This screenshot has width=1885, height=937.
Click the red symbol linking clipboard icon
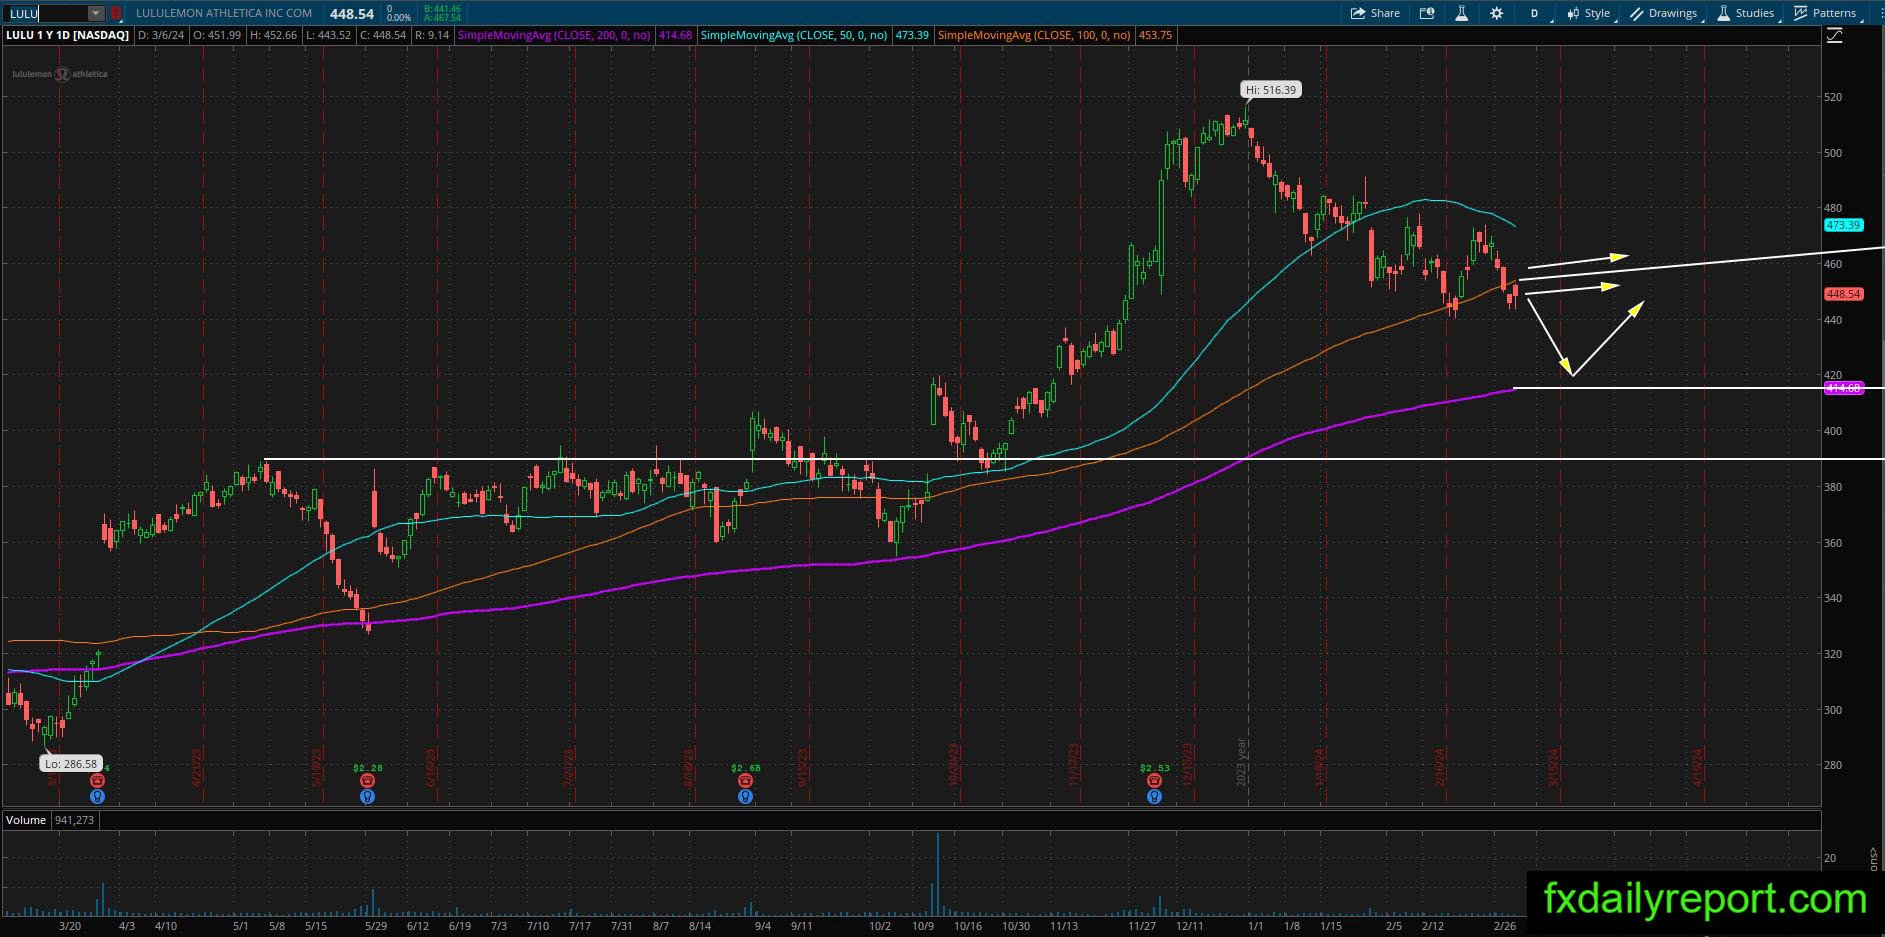(x=116, y=13)
